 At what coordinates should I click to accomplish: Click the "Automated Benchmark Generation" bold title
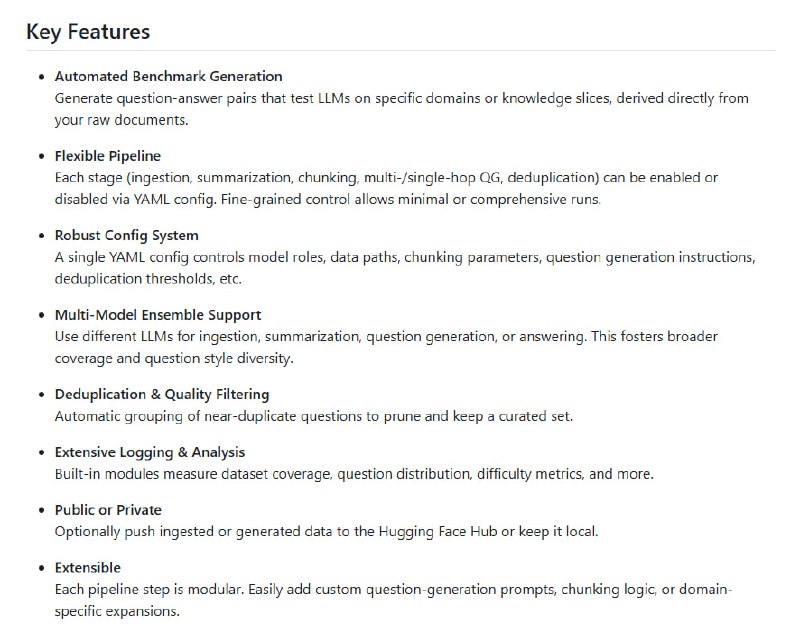pyautogui.click(x=168, y=76)
